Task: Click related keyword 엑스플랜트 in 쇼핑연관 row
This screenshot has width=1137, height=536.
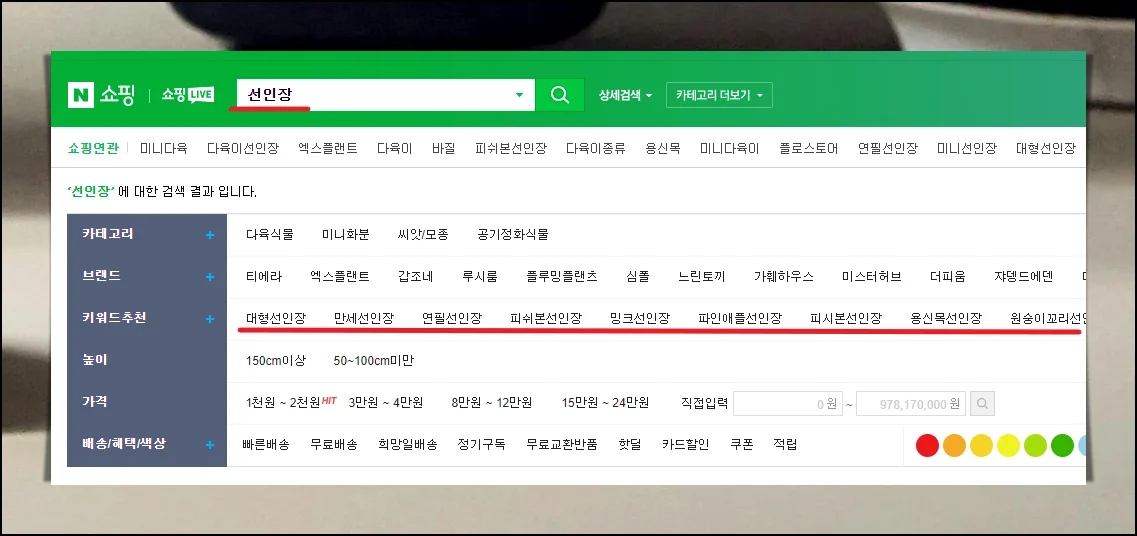Action: (328, 149)
